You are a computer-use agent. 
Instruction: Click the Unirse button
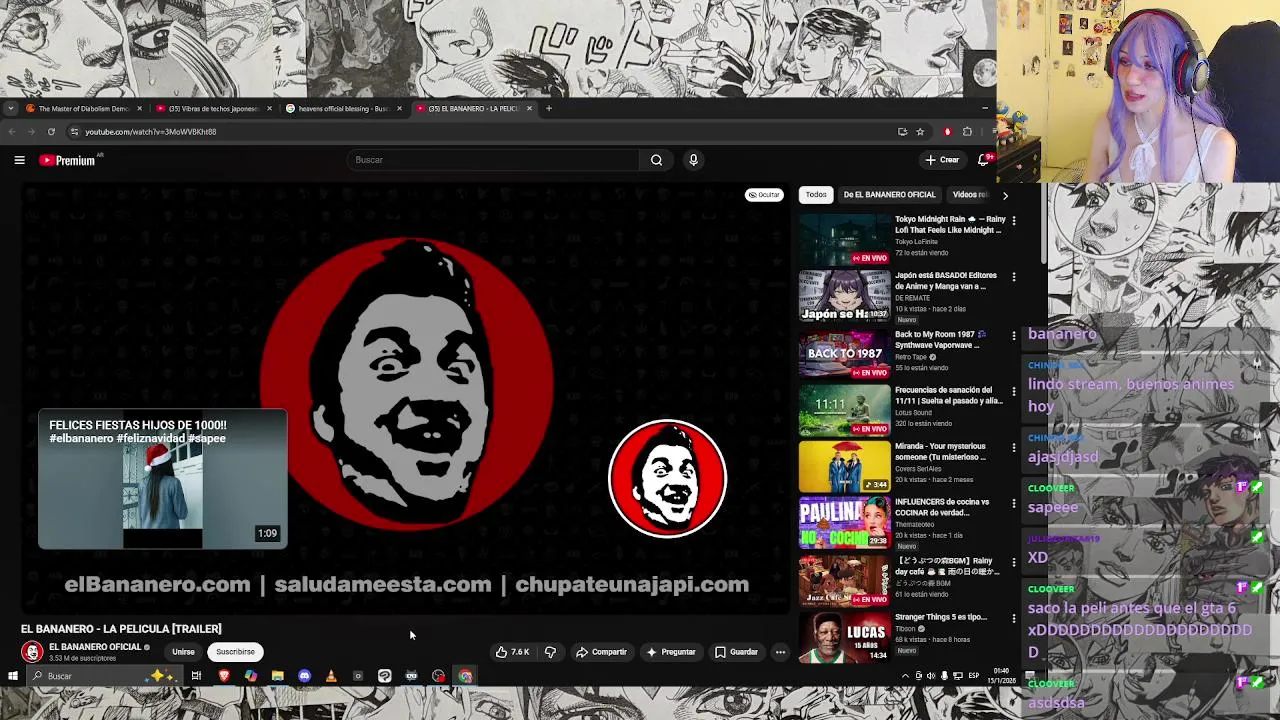(183, 652)
